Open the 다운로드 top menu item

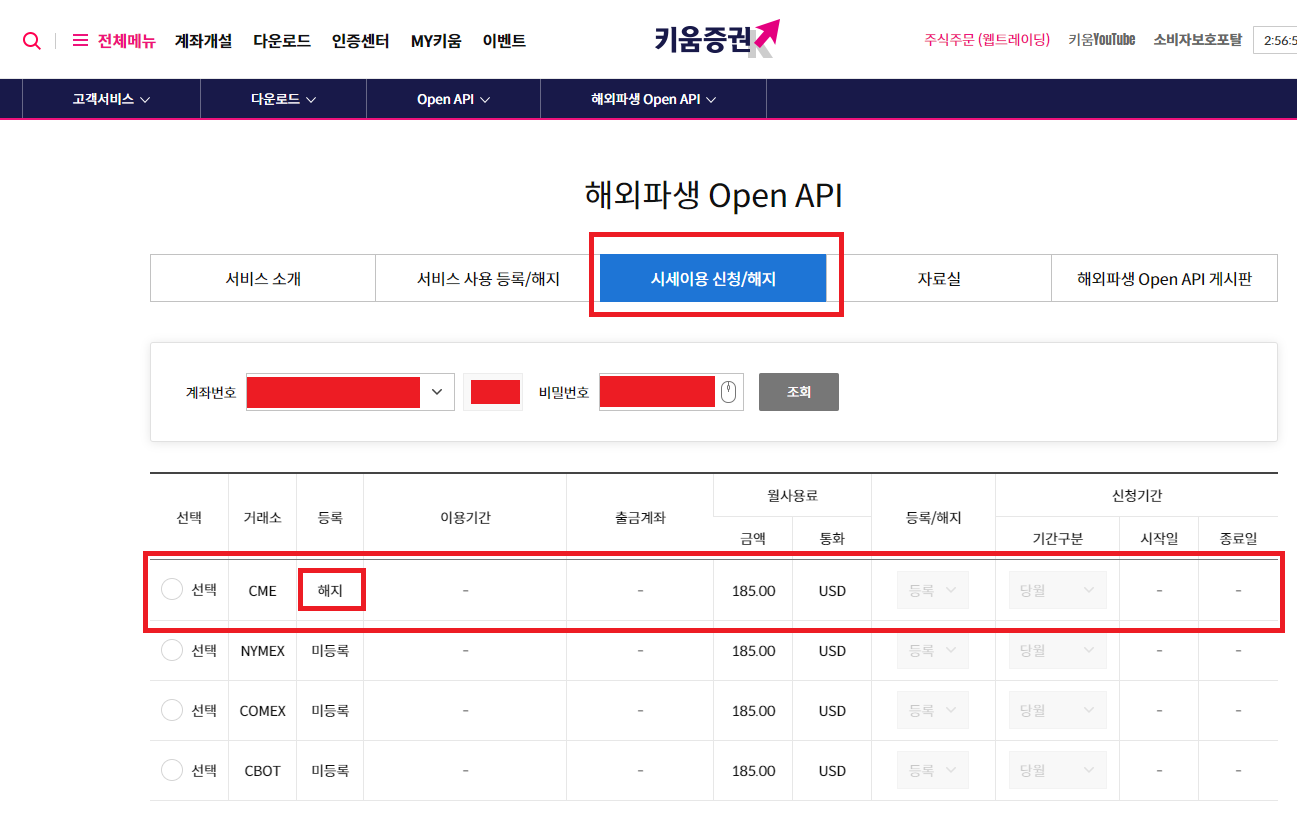[282, 41]
